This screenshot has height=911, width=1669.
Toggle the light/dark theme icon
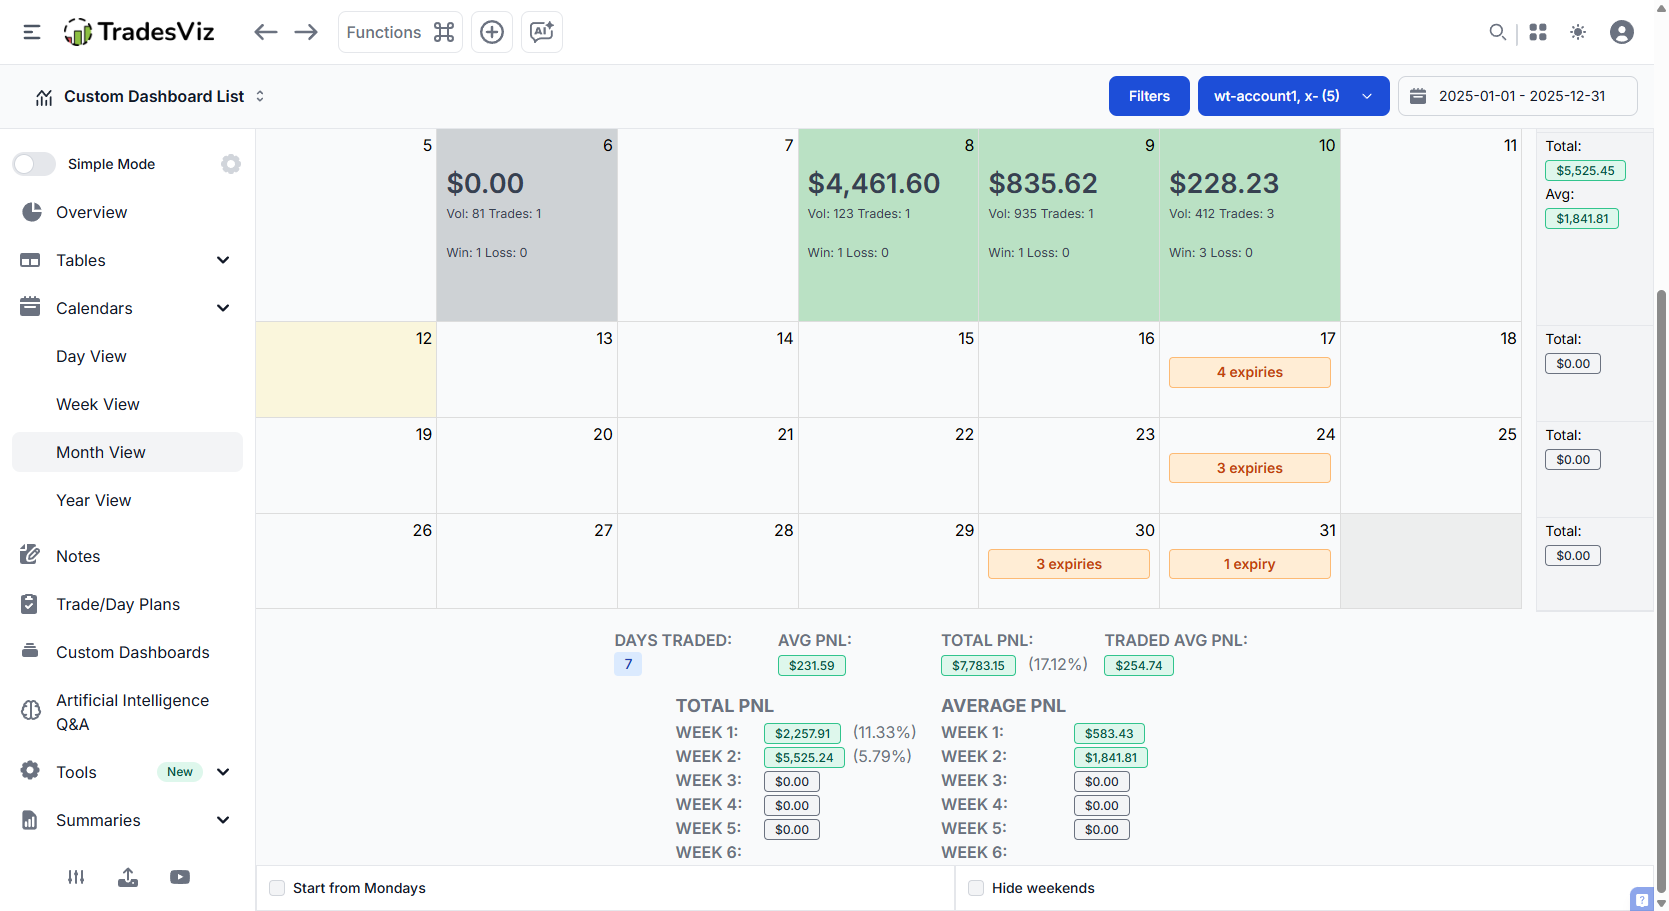coord(1578,32)
